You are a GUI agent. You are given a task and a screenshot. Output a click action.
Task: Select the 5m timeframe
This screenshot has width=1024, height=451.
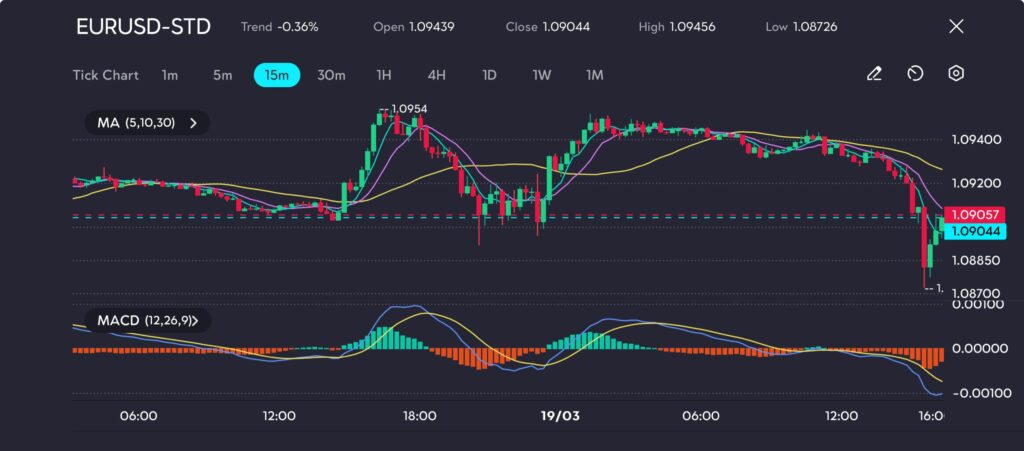222,75
